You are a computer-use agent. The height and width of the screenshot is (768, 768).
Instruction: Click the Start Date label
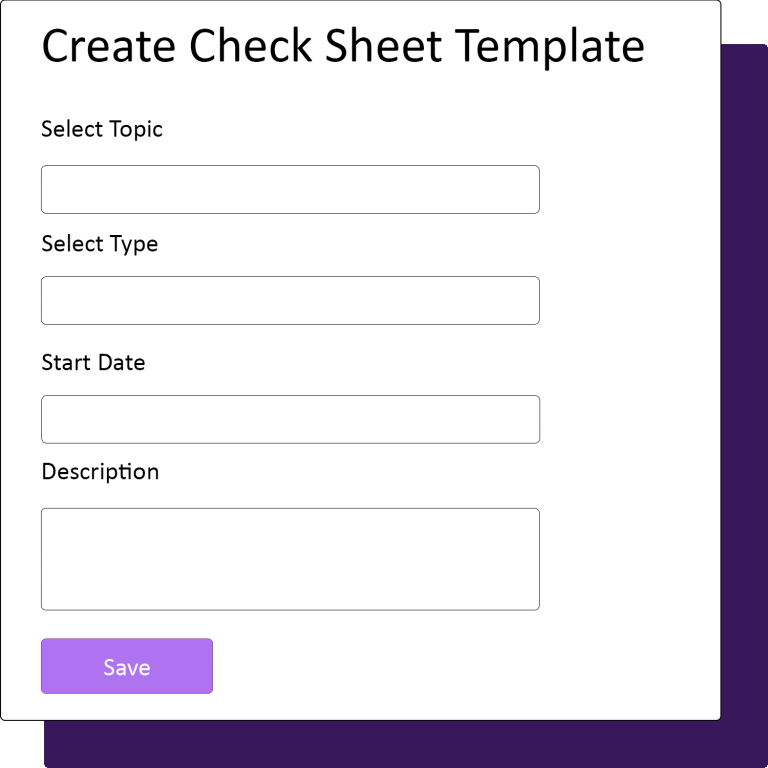pyautogui.click(x=93, y=362)
